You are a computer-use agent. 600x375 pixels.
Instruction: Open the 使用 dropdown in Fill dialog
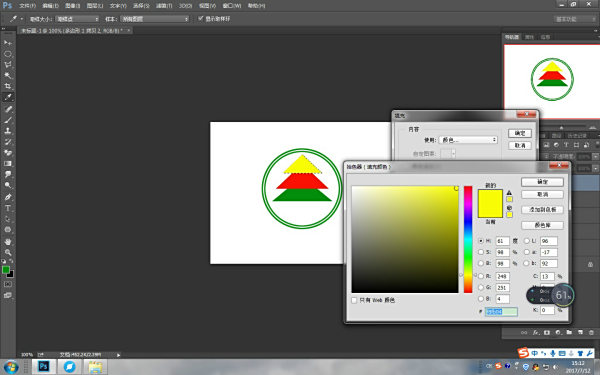point(468,140)
